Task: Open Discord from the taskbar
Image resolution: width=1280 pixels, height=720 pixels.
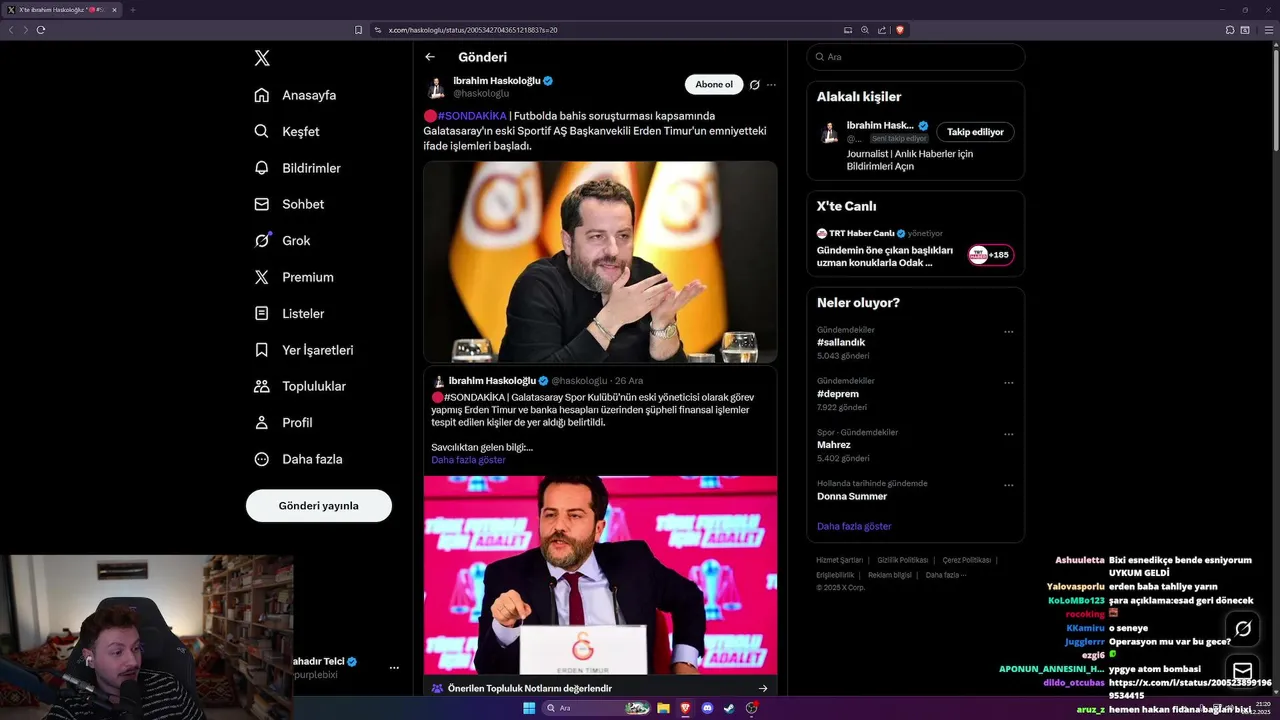Action: pyautogui.click(x=707, y=708)
